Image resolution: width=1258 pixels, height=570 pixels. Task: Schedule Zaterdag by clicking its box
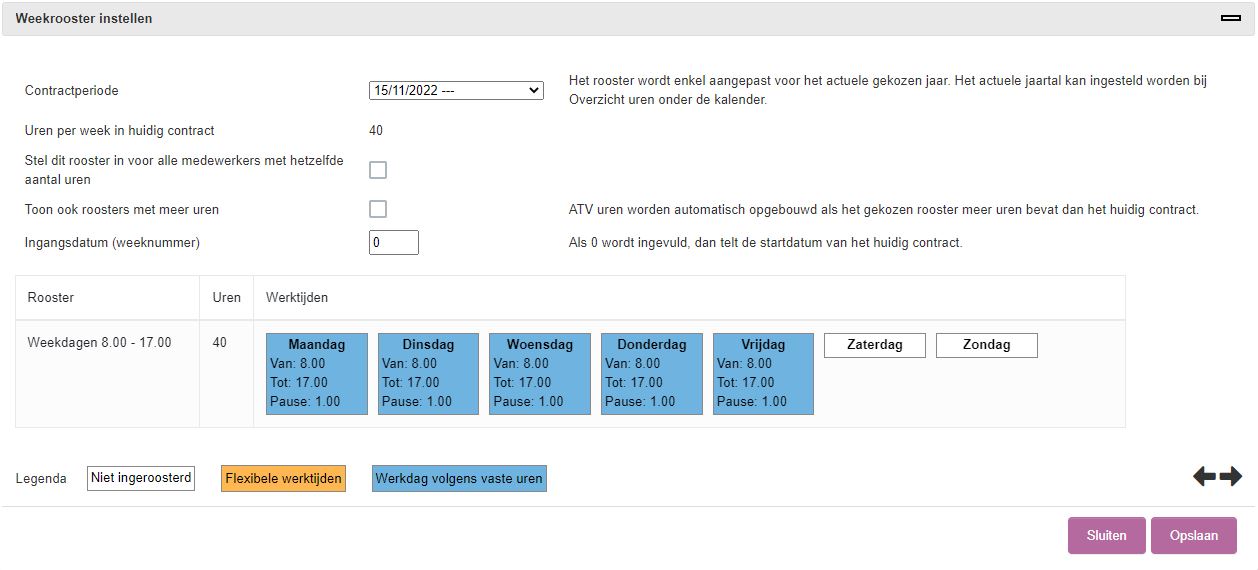874,345
